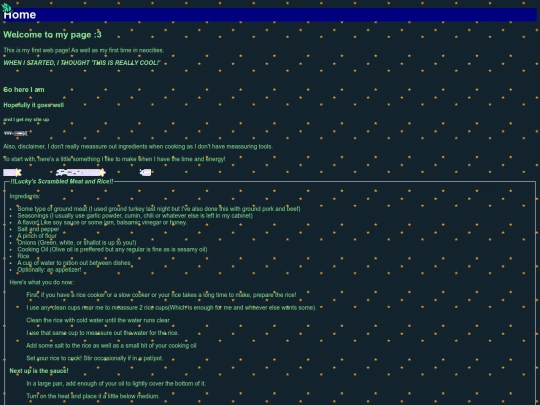Screen dimensions: 540x405
Task: Click the 'I use that same cup to meassure' step
Action: (103, 333)
